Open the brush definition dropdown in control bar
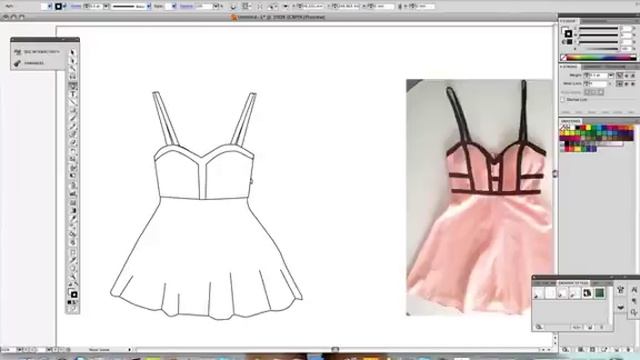This screenshot has width=640, height=360. click(x=149, y=7)
